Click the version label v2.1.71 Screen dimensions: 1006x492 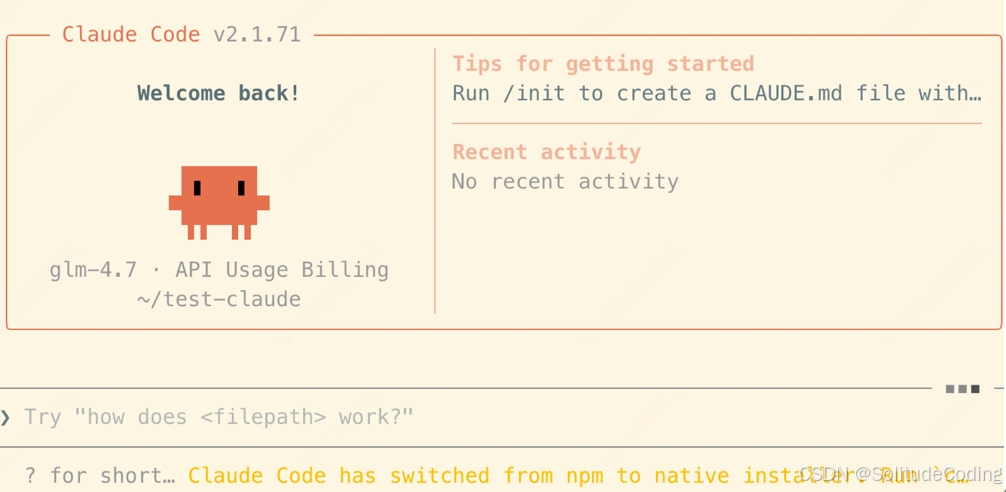pyautogui.click(x=257, y=34)
